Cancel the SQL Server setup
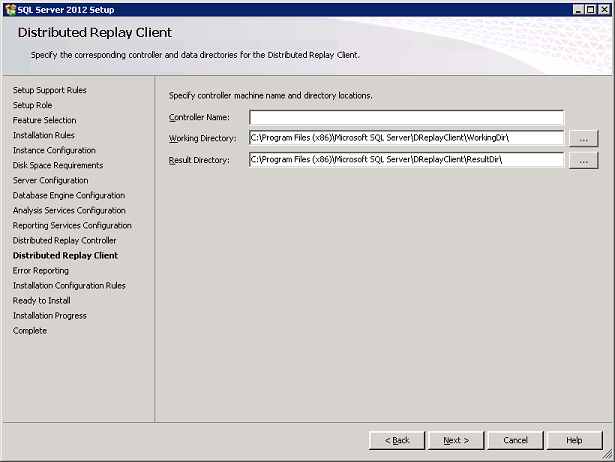The width and height of the screenshot is (615, 462). [x=515, y=440]
